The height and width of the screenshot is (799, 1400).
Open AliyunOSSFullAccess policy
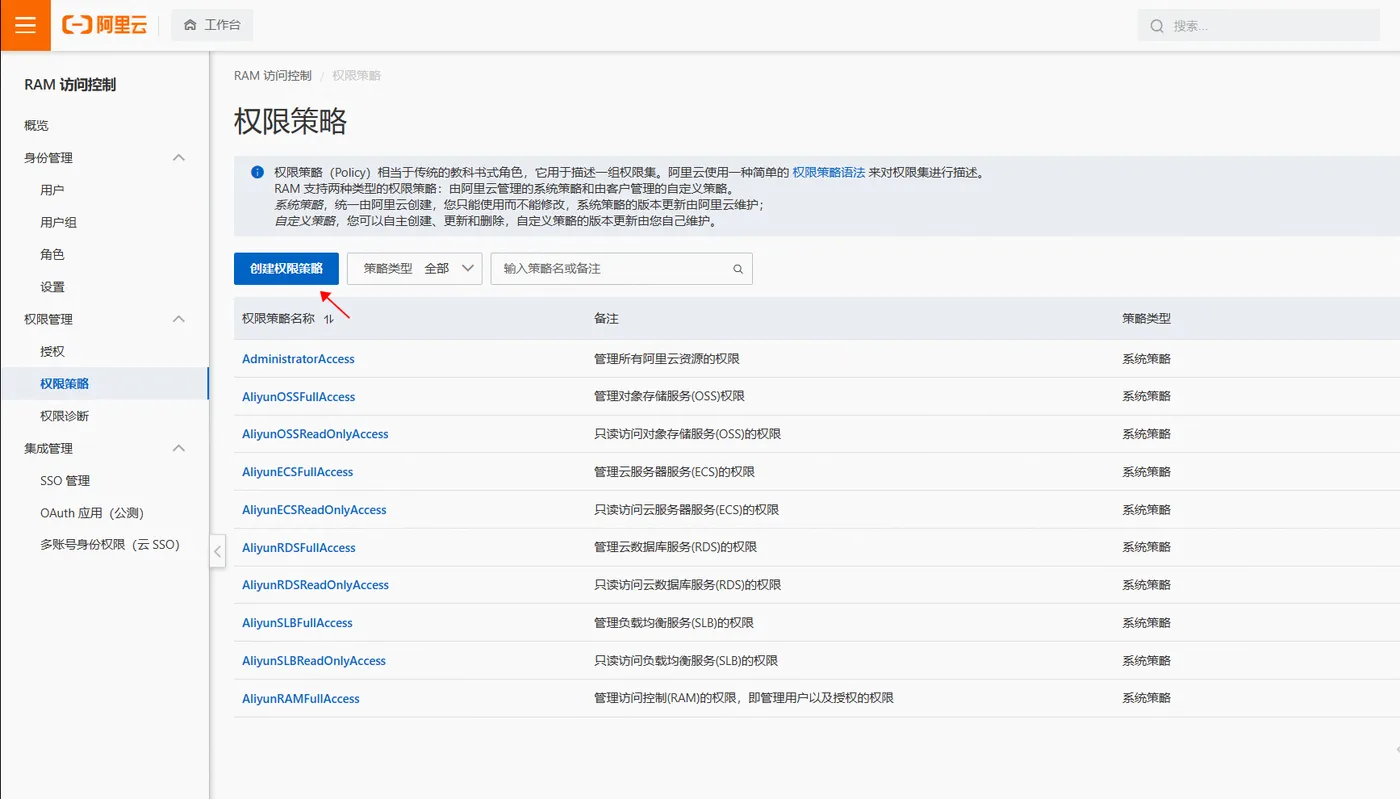pos(298,397)
